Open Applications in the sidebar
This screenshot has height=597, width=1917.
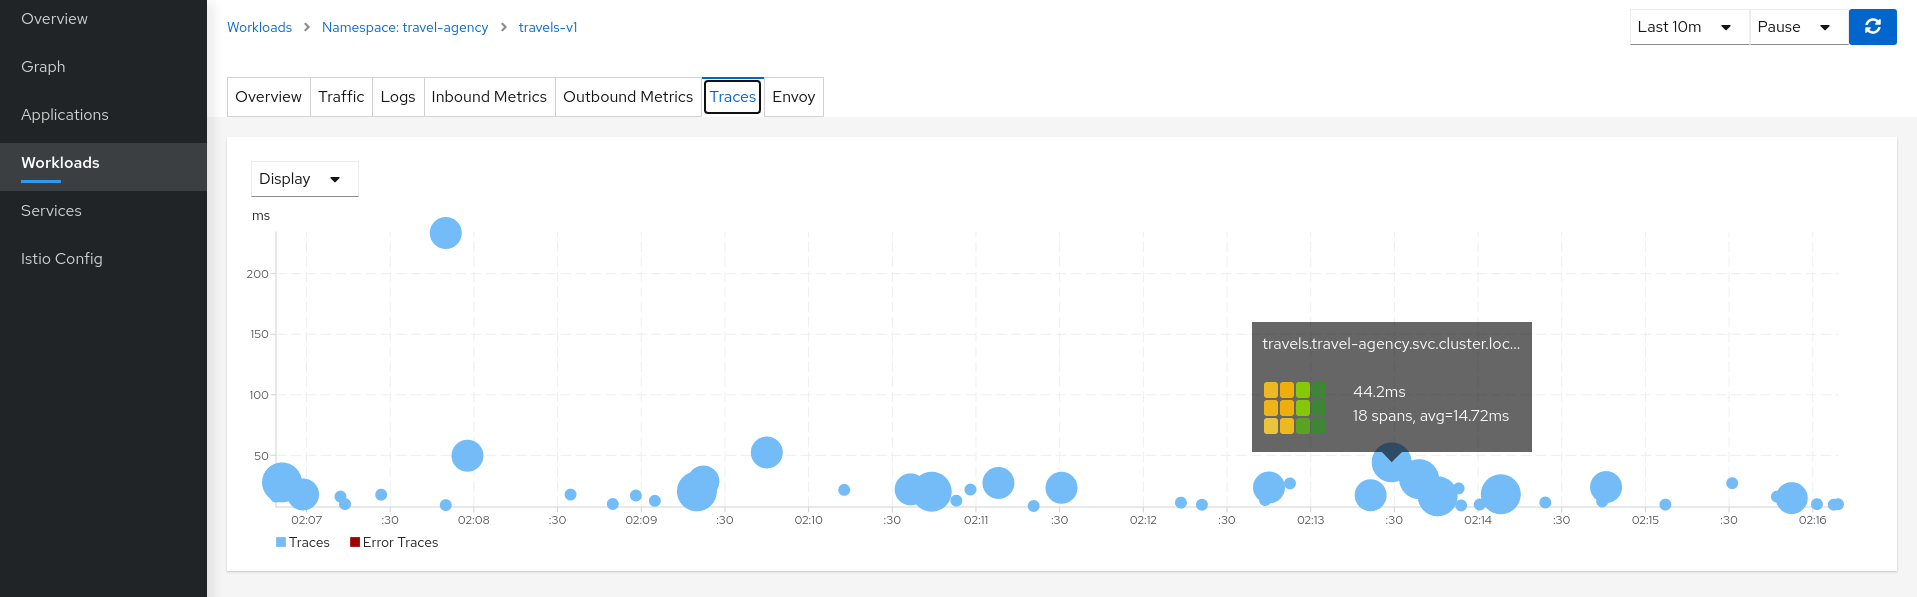pyautogui.click(x=65, y=115)
